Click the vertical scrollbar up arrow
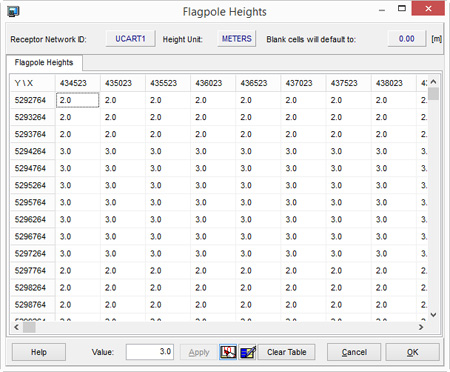450x372 pixels. (x=433, y=82)
